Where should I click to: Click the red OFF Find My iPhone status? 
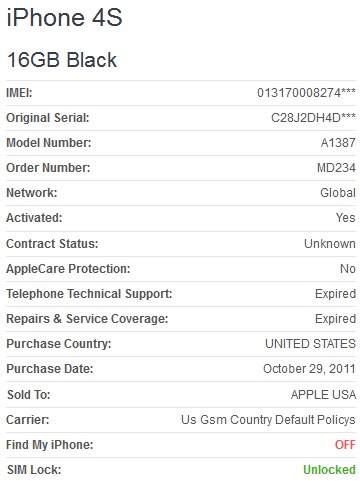click(345, 445)
